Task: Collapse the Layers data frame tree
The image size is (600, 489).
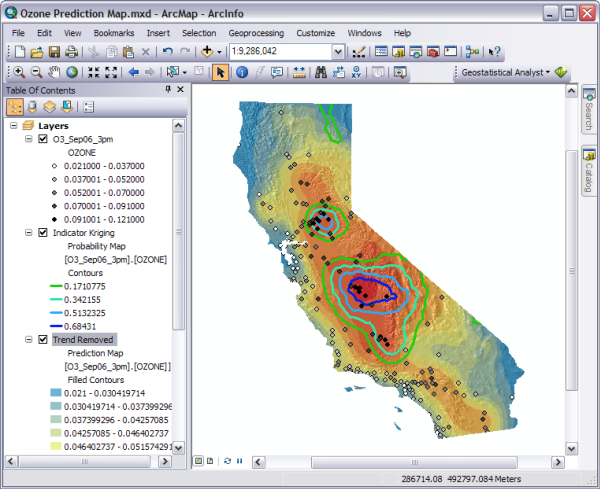Action: 13,126
